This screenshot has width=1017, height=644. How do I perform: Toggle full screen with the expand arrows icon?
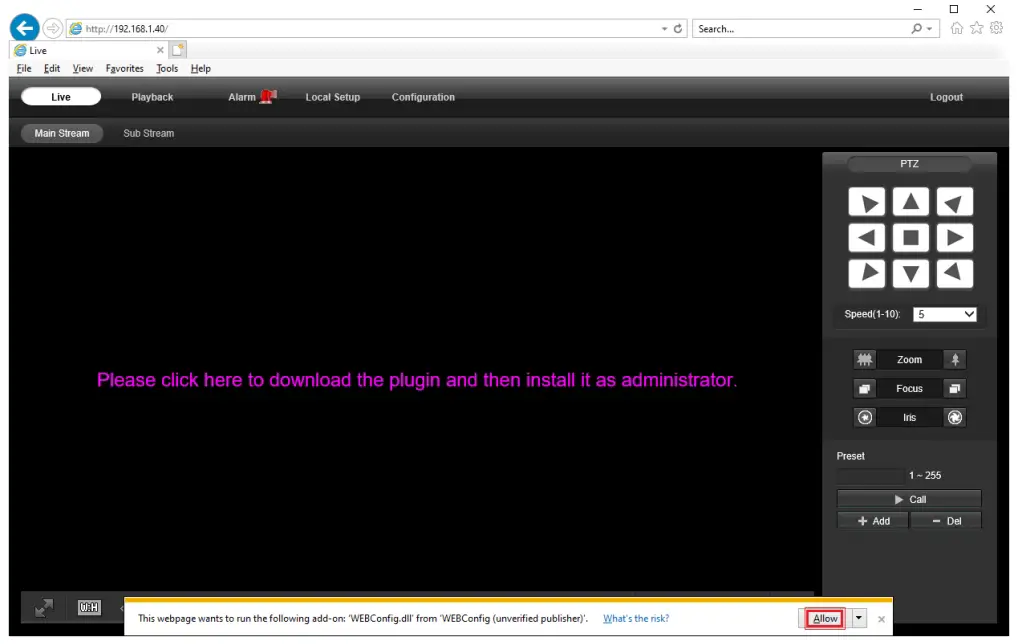tap(44, 608)
